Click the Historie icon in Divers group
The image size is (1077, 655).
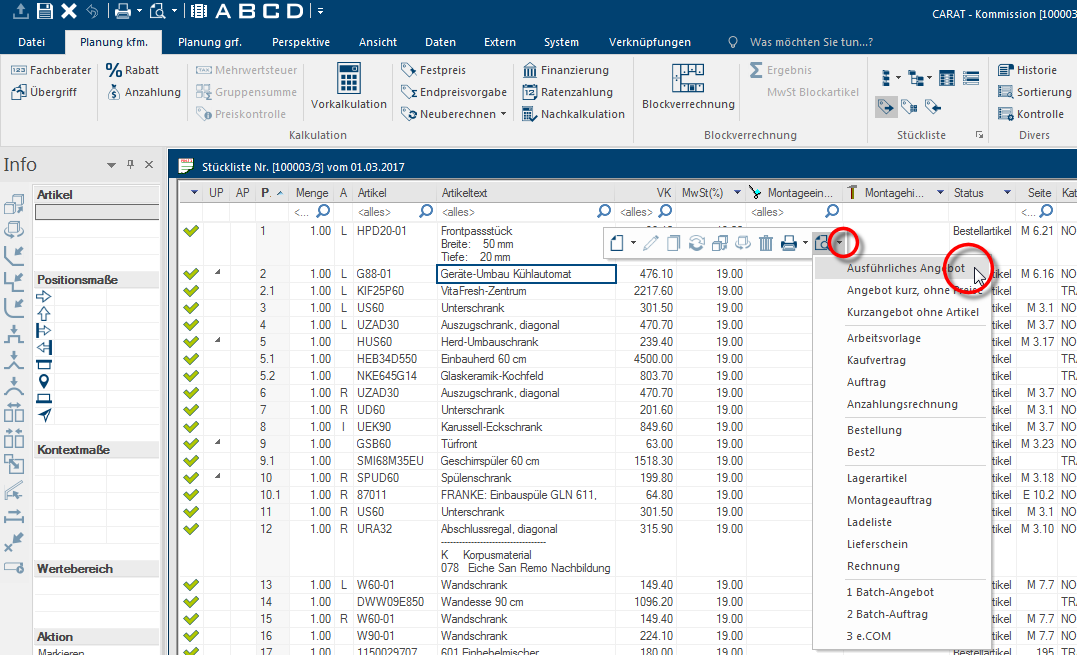pyautogui.click(x=1006, y=70)
